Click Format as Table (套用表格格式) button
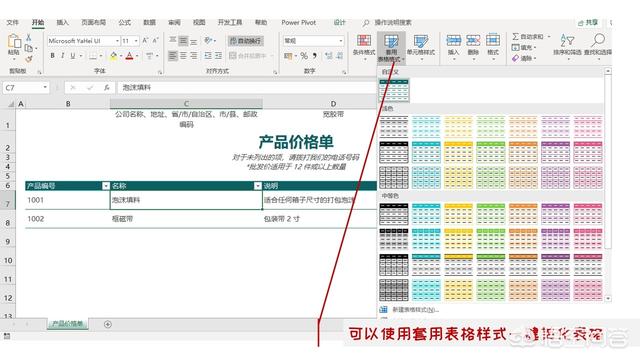The width and height of the screenshot is (640, 360). [391, 48]
